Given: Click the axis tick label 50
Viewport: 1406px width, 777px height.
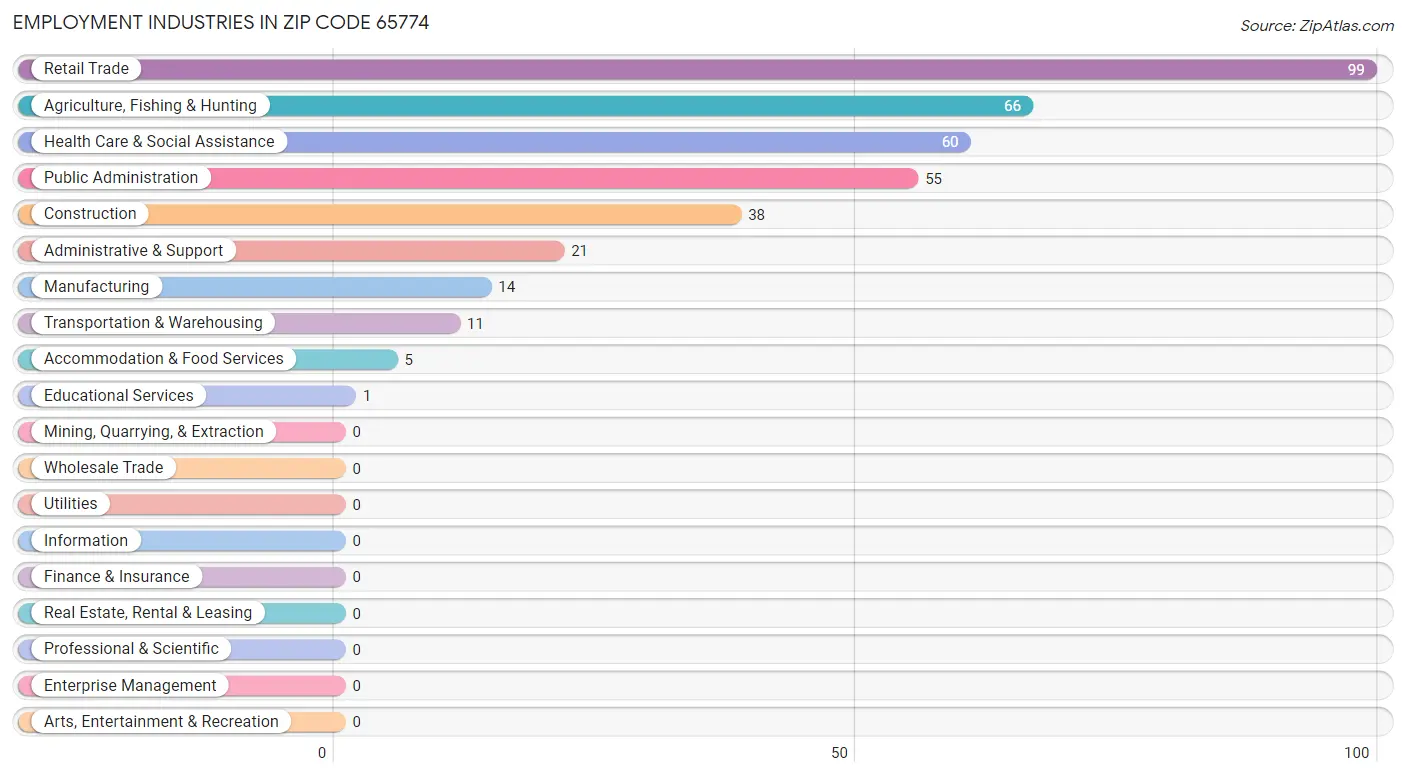Looking at the screenshot, I should pyautogui.click(x=840, y=753).
